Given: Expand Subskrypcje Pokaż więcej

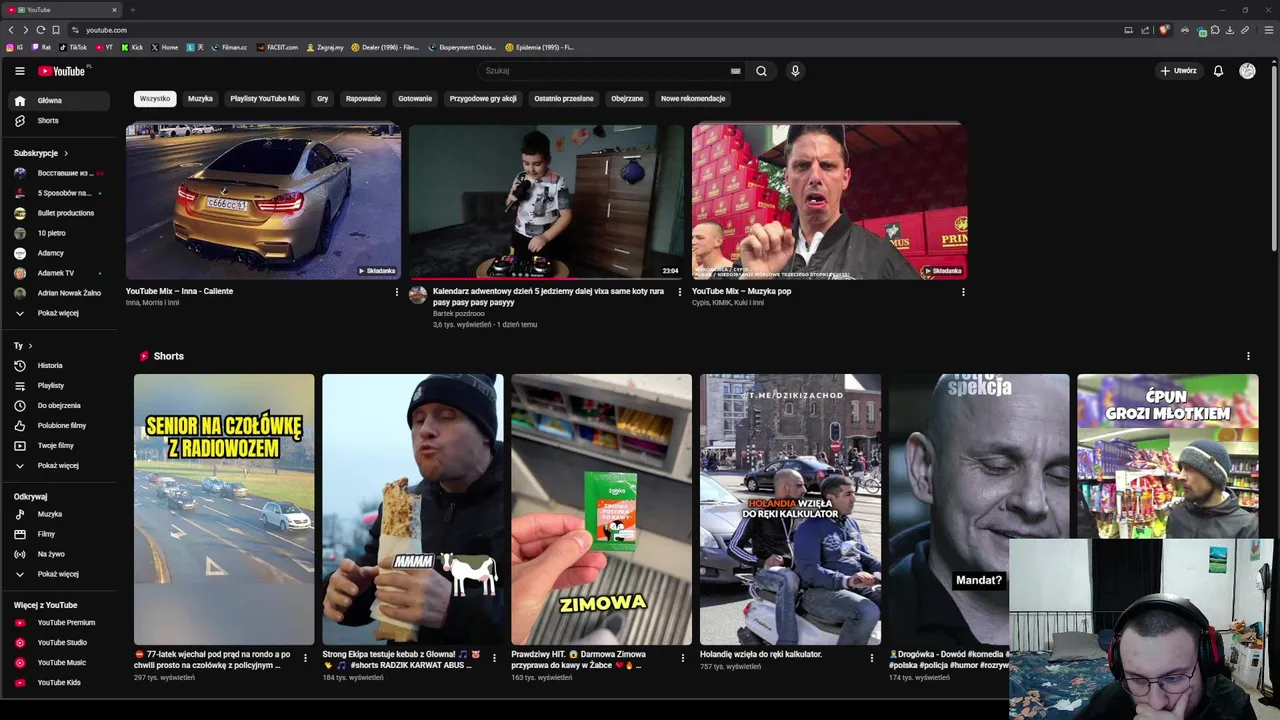Looking at the screenshot, I should tap(60, 313).
